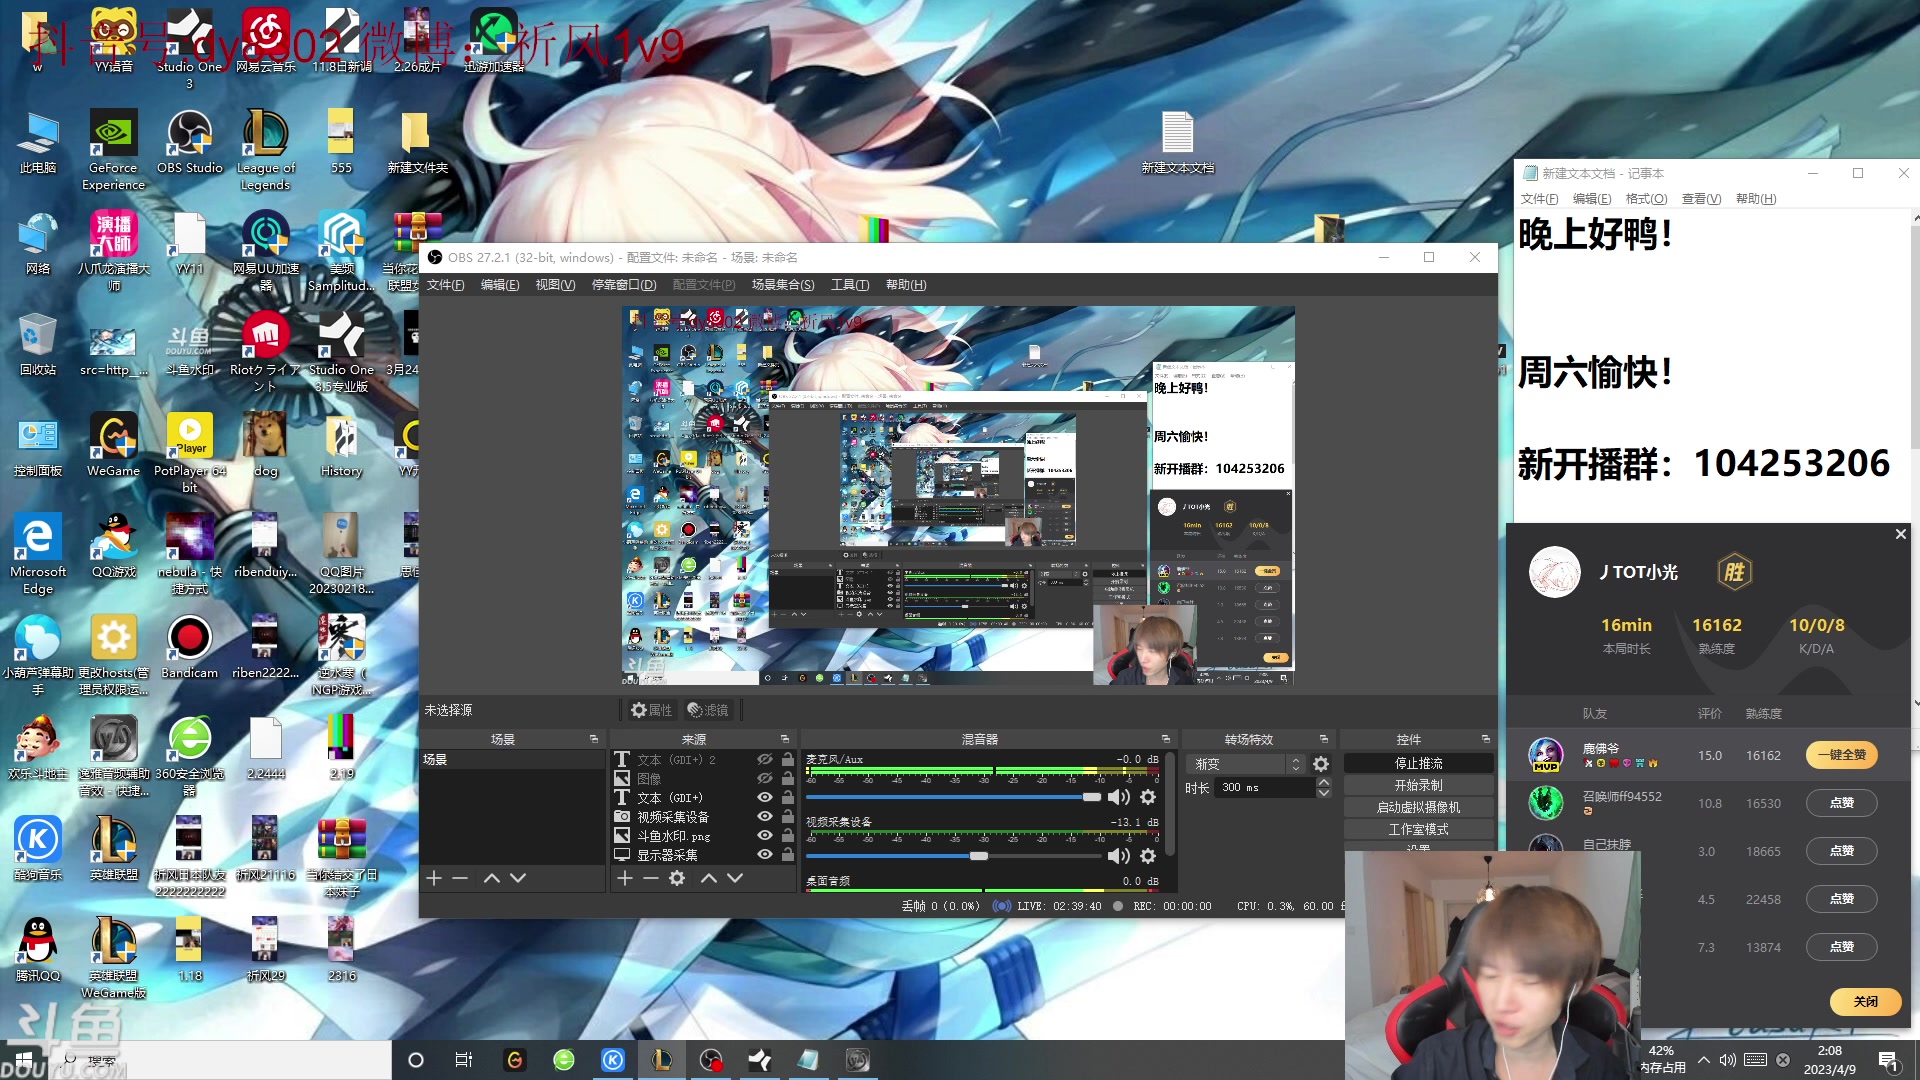Pop out the 转场特效 dock panel
1920x1080 pixels.
click(1324, 739)
